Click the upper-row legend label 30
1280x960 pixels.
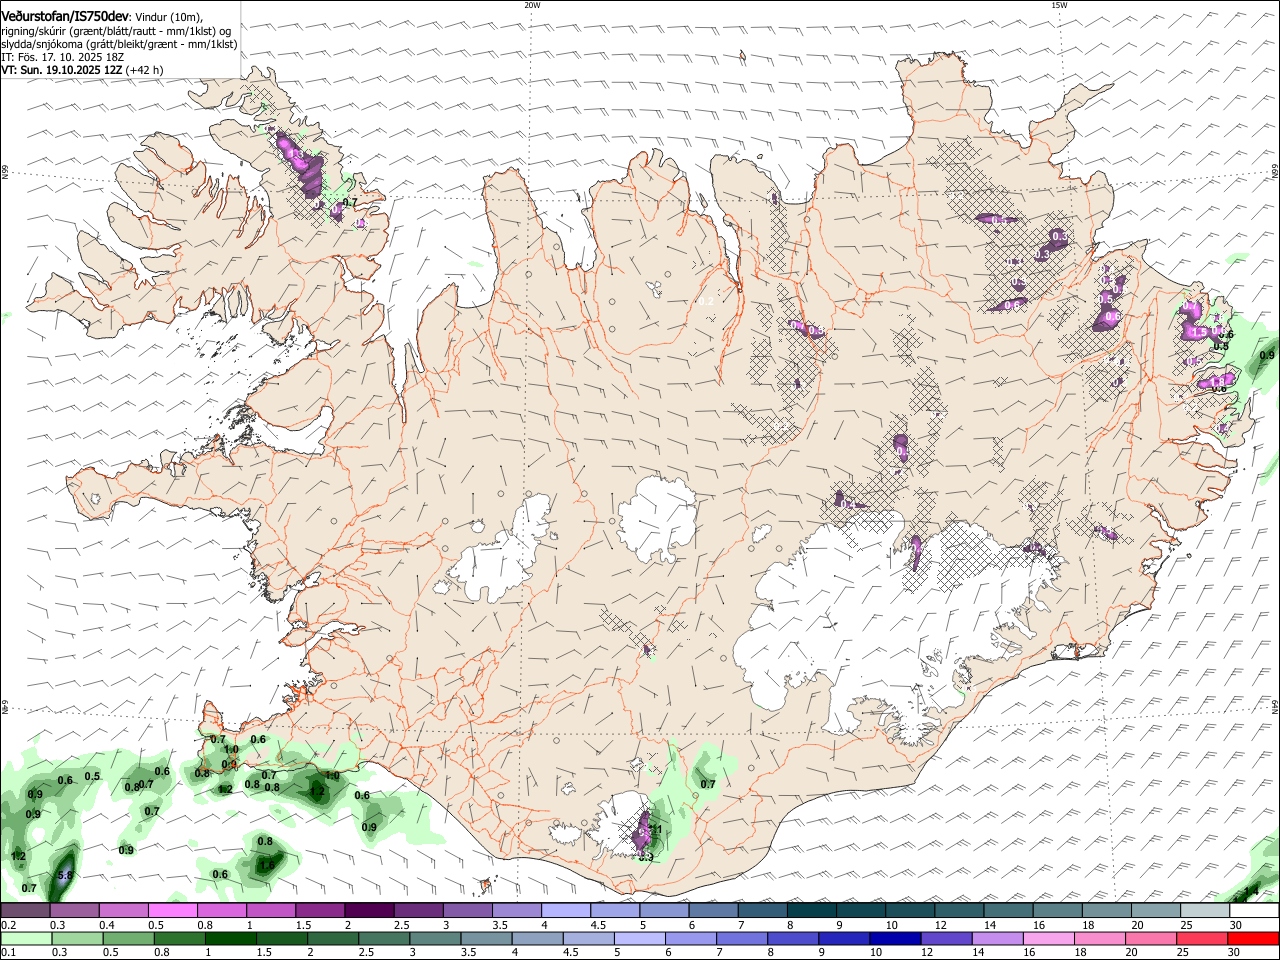pos(1235,925)
